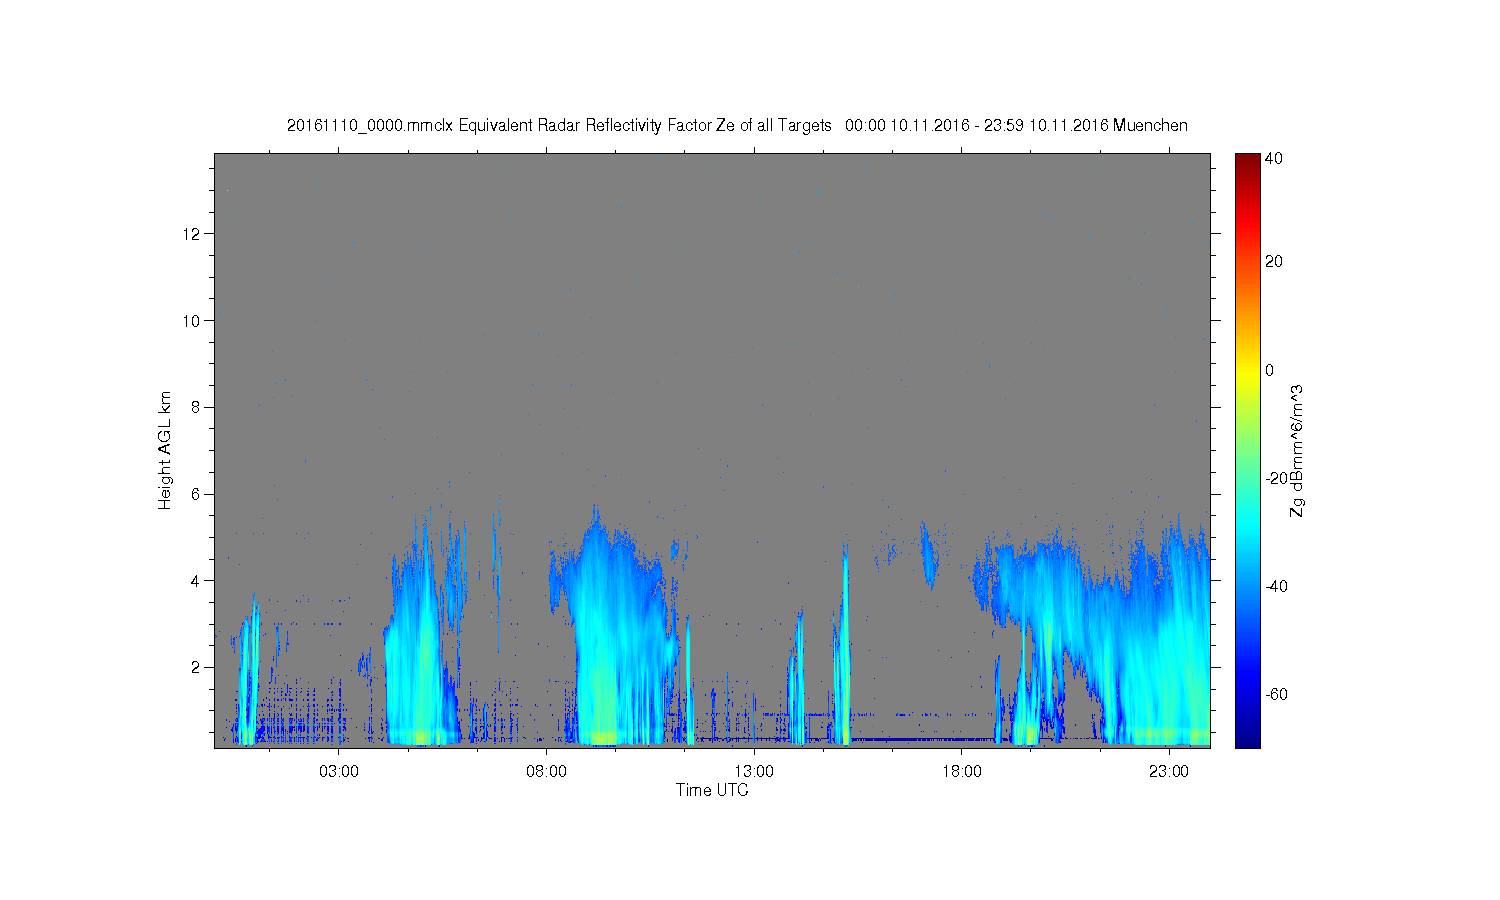Click the colorbar value 0

tap(1270, 370)
